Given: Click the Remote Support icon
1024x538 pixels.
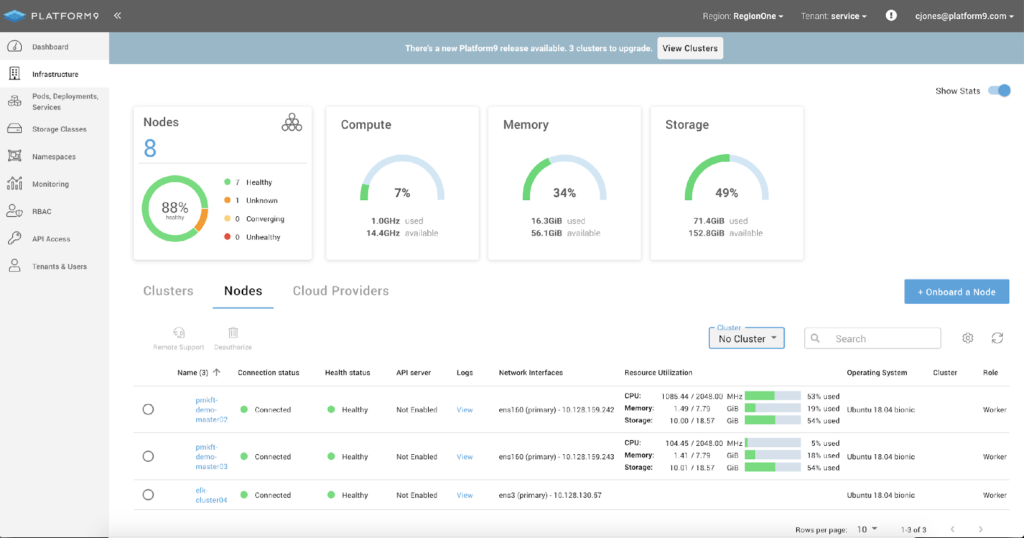Looking at the screenshot, I should [x=178, y=333].
